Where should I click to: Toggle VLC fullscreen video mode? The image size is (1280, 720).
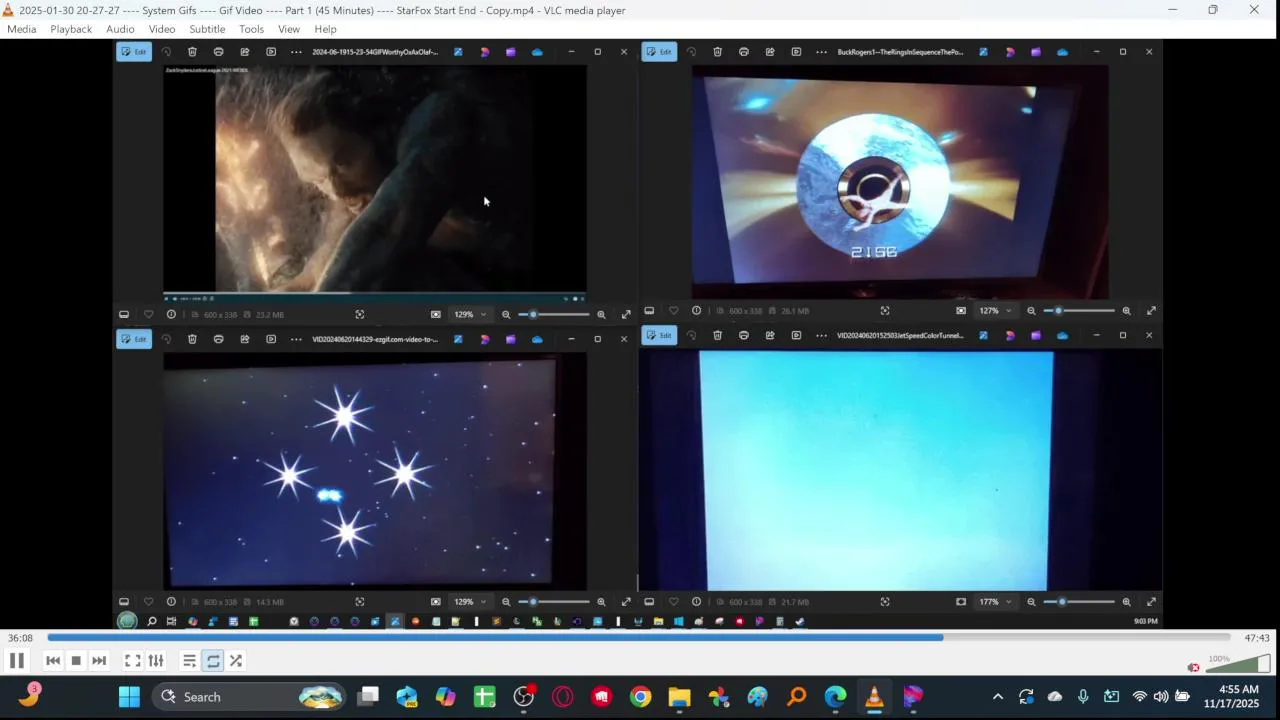132,661
